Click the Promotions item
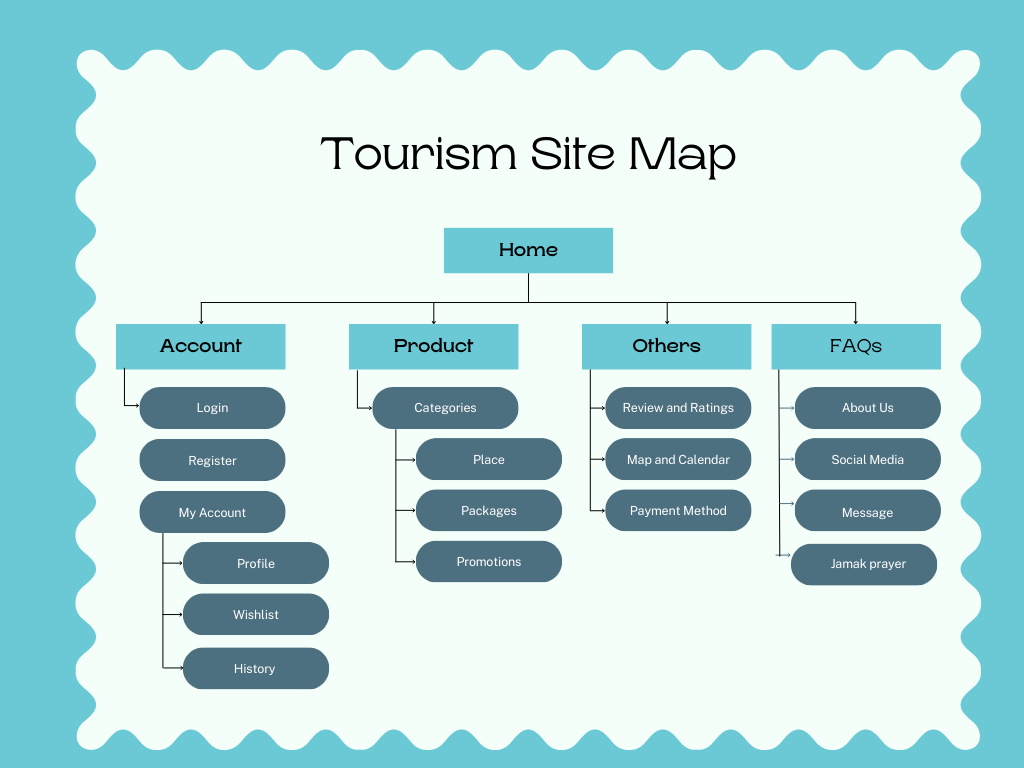This screenshot has width=1024, height=768. [x=488, y=561]
